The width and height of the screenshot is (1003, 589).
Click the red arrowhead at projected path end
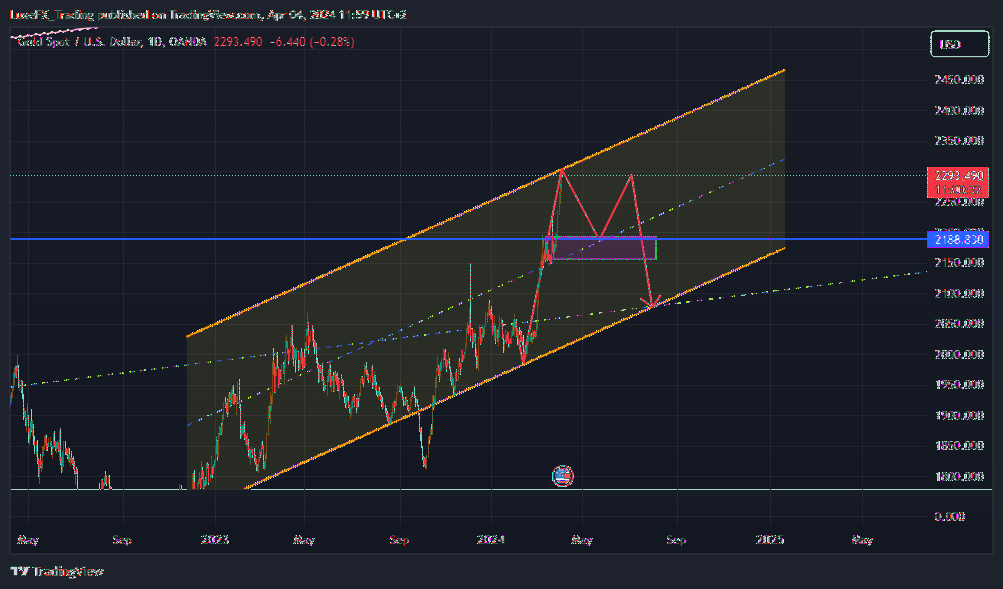[652, 301]
